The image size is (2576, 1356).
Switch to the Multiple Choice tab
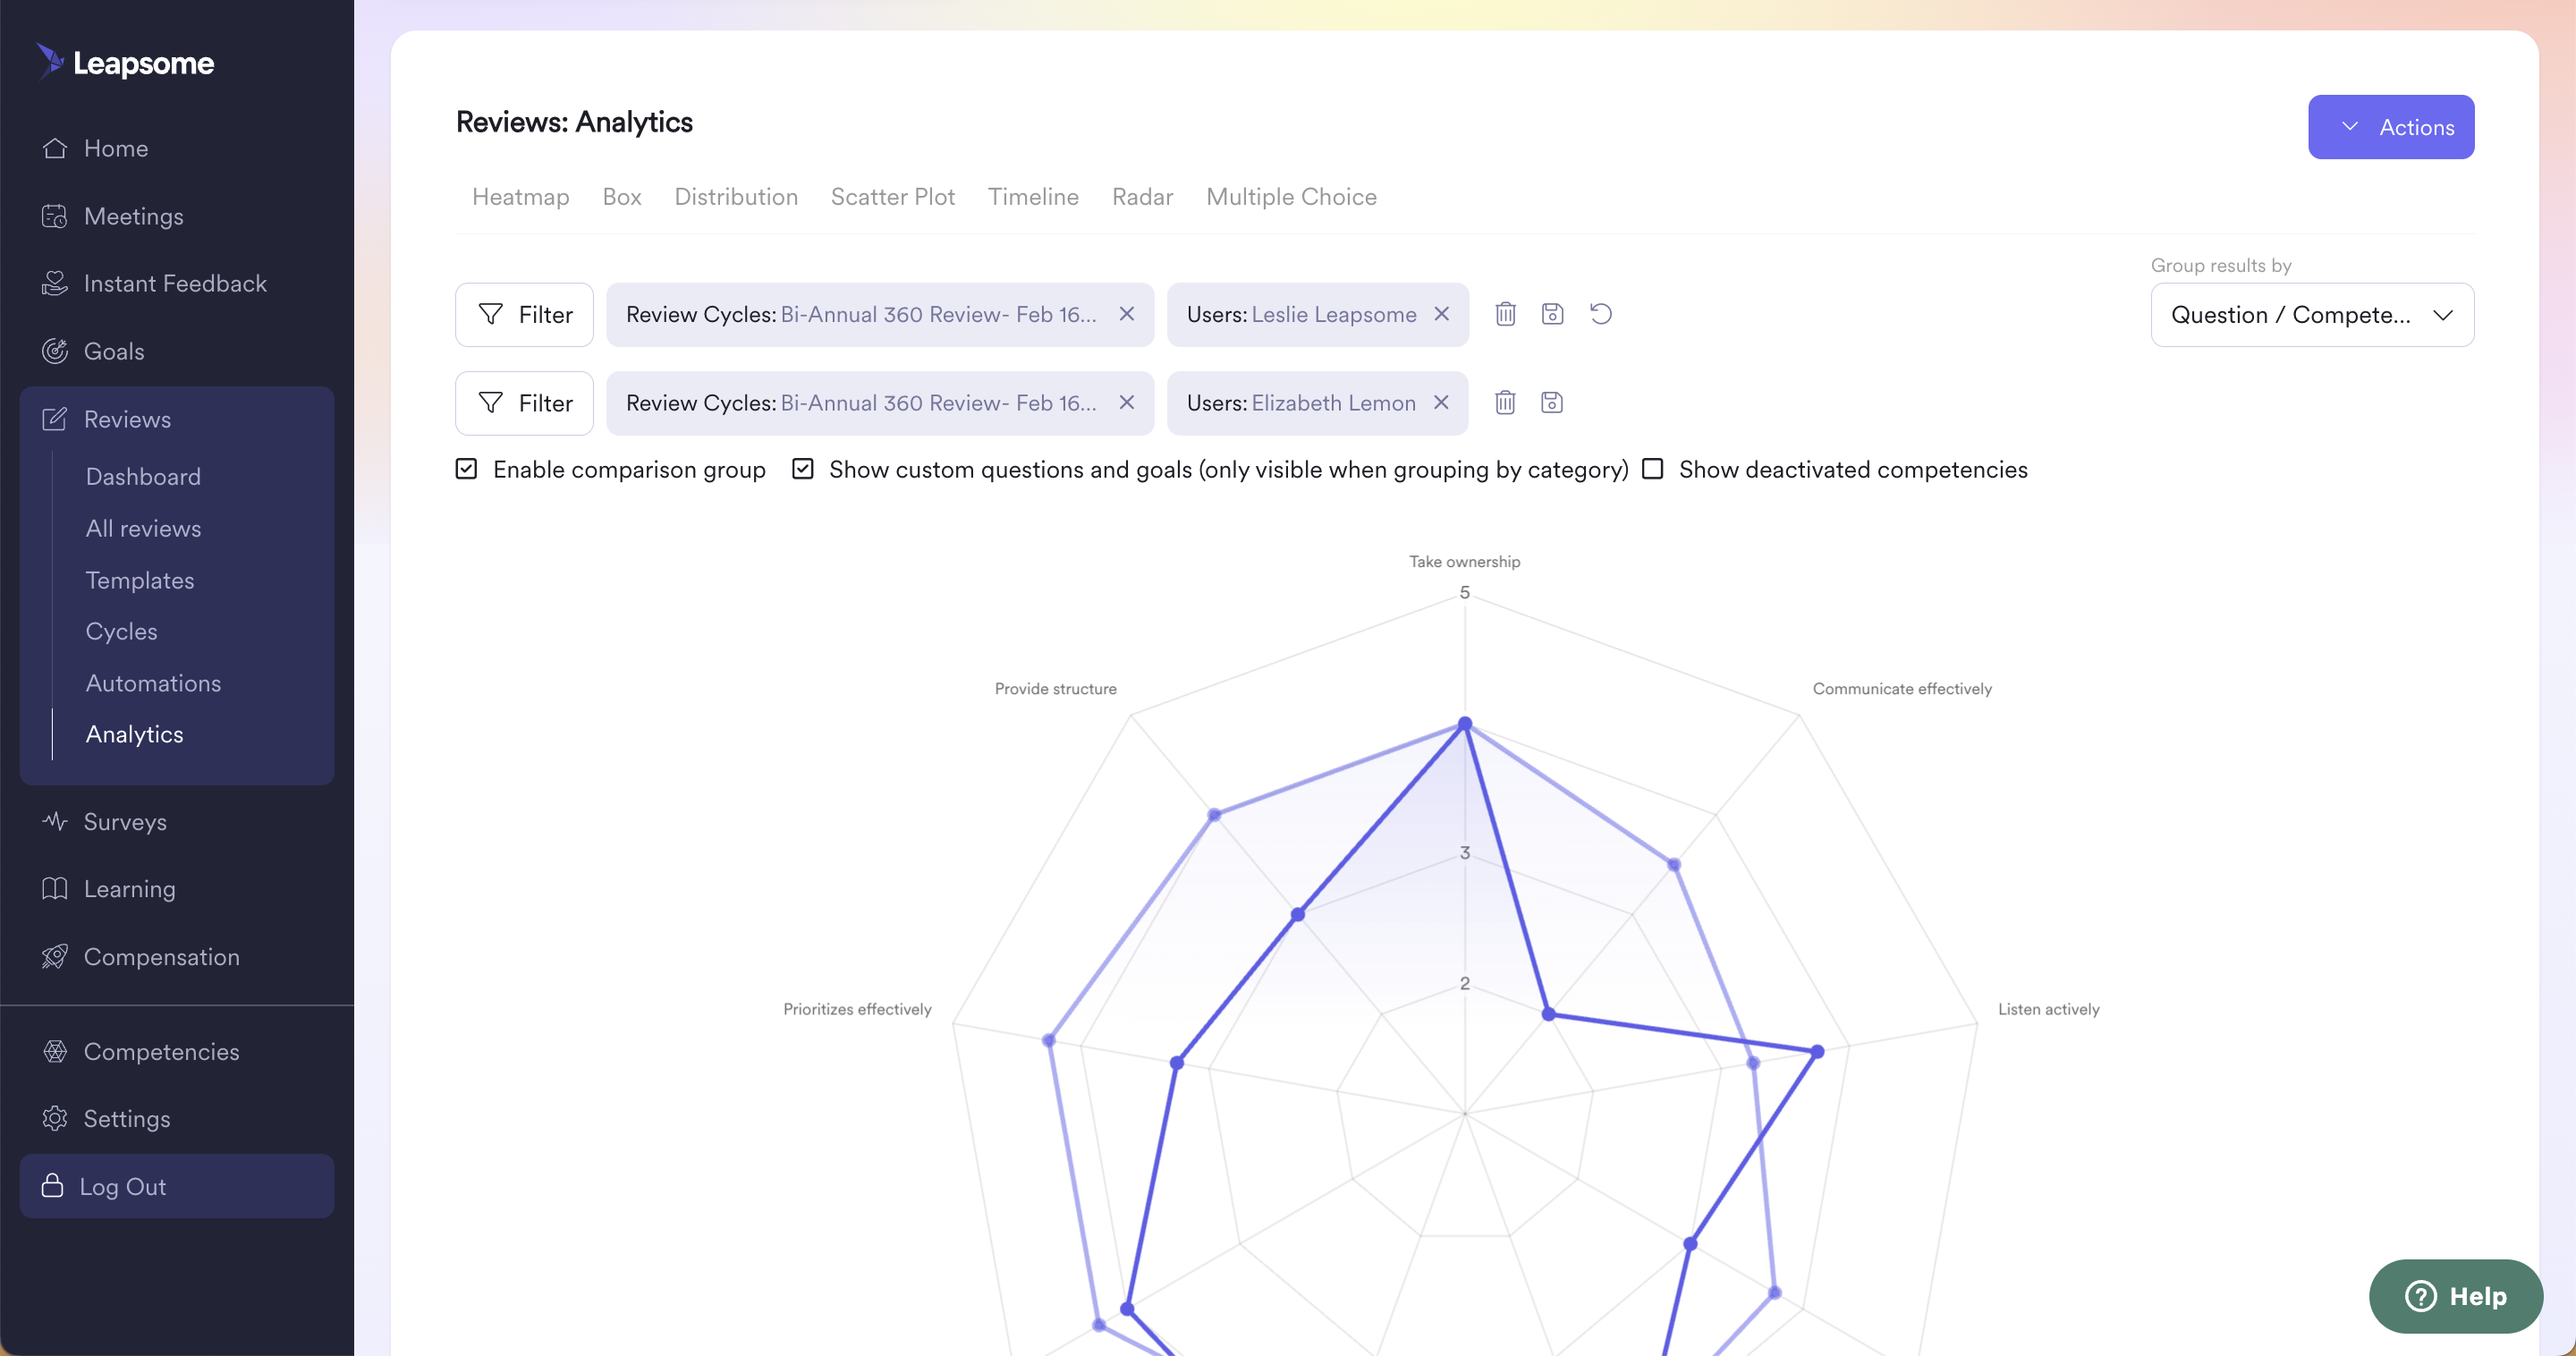(1291, 196)
